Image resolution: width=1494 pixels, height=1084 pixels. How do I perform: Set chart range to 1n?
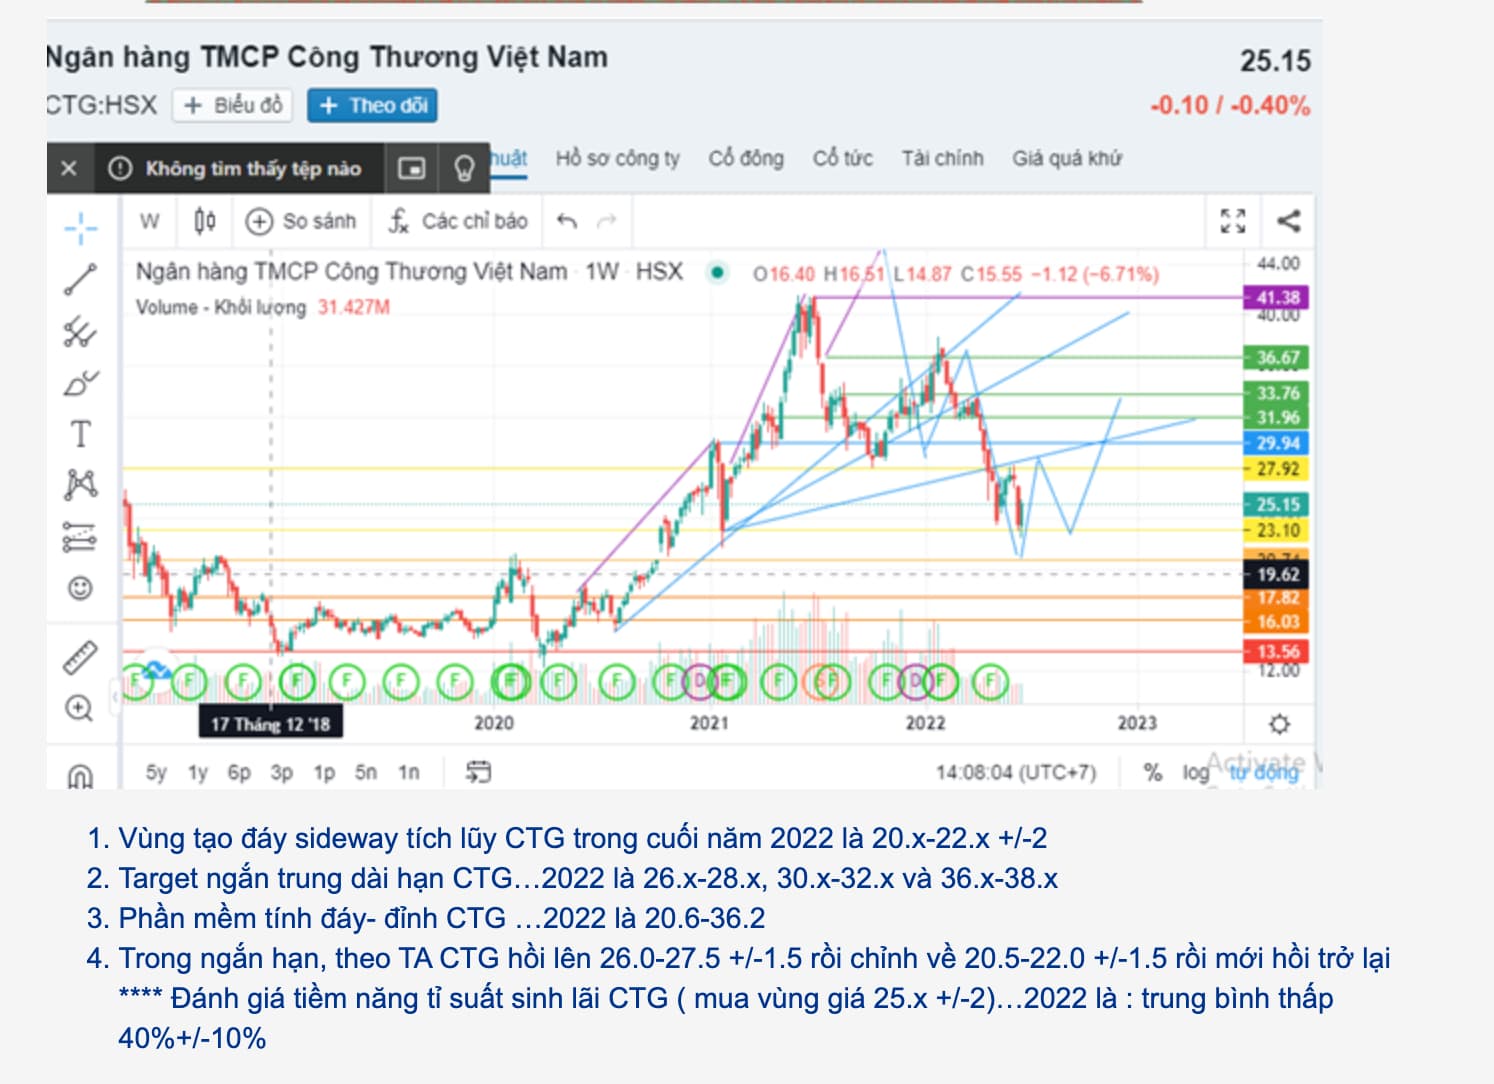[x=409, y=772]
